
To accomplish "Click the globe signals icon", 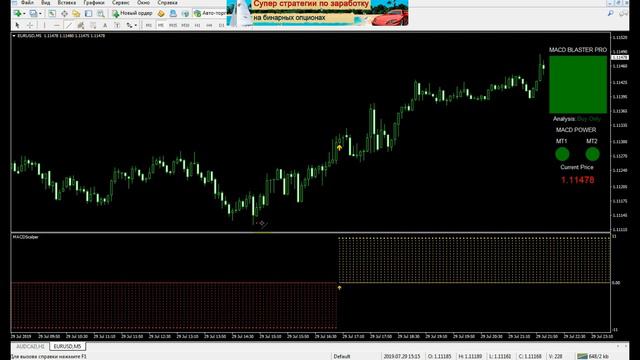I will pos(185,13).
